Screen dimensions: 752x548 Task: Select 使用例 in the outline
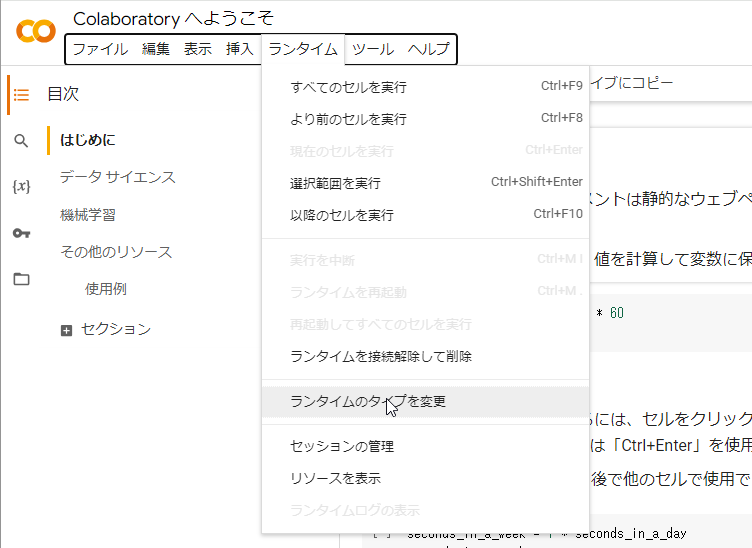pos(106,289)
